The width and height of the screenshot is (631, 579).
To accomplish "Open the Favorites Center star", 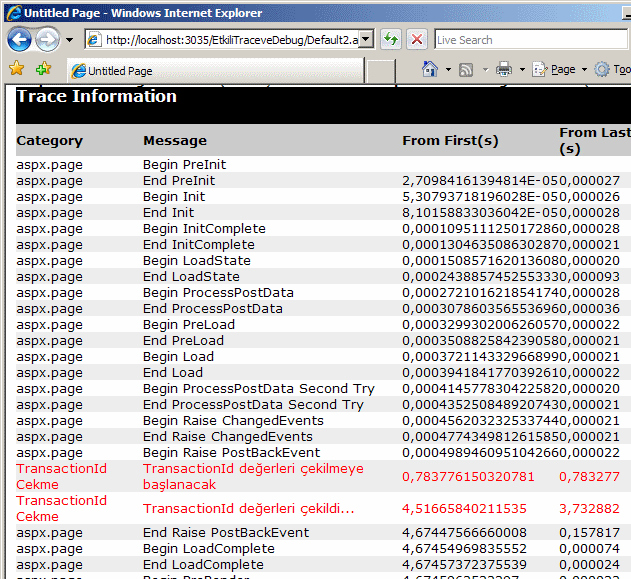I will [16, 70].
